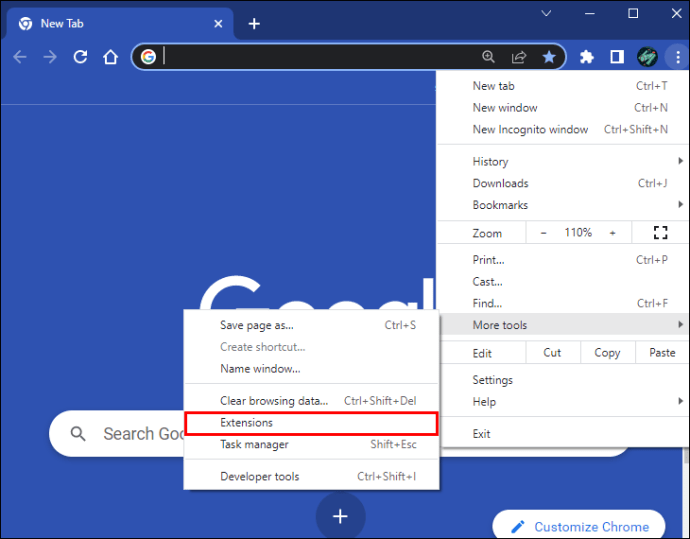
Task: Click the add shortcut plus circle
Action: (340, 516)
